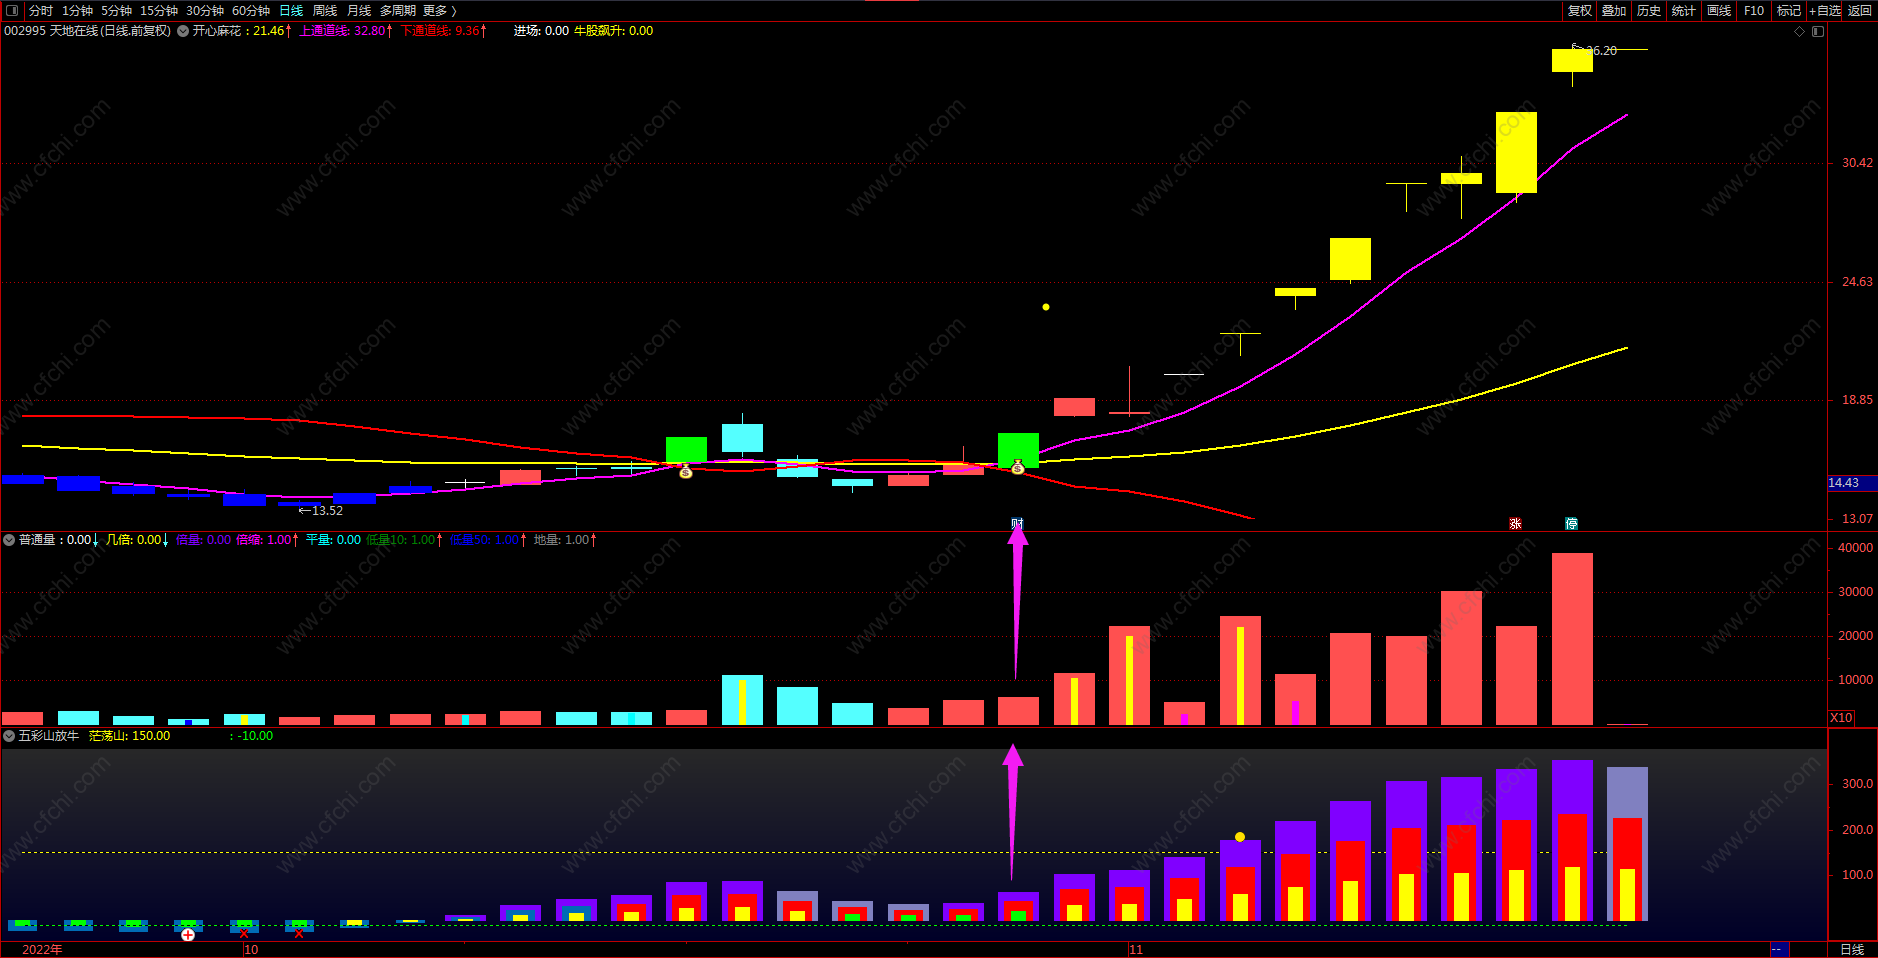Click the 300.0 indicator axis label

1858,784
